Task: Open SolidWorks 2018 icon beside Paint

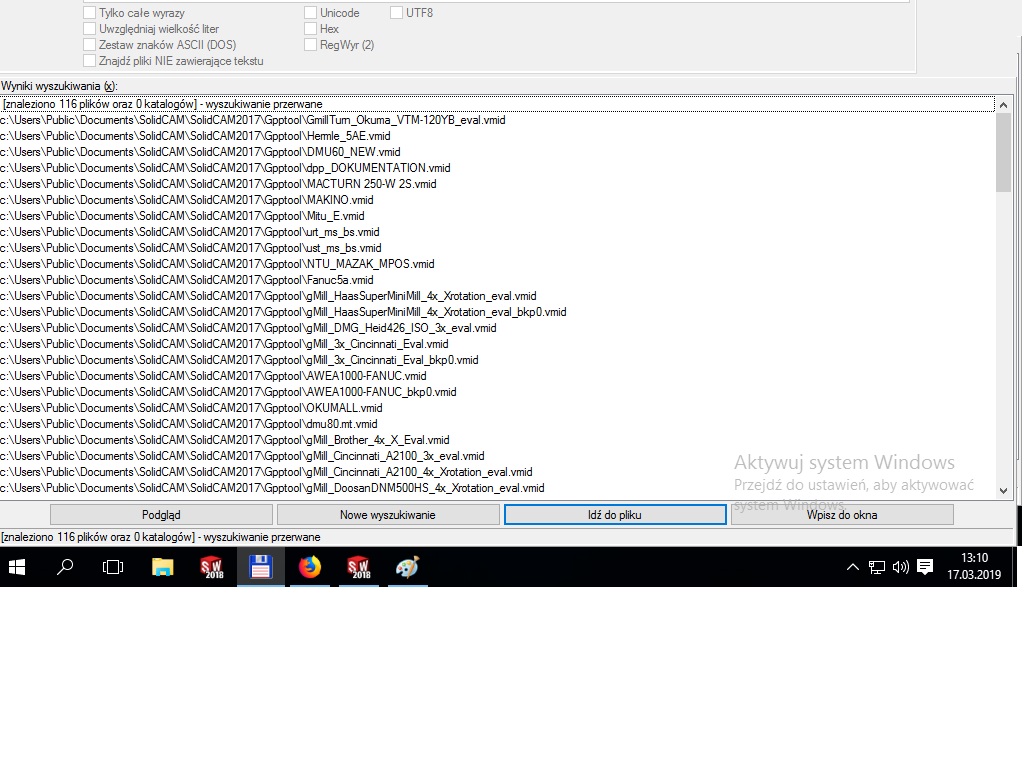Action: pyautogui.click(x=359, y=567)
